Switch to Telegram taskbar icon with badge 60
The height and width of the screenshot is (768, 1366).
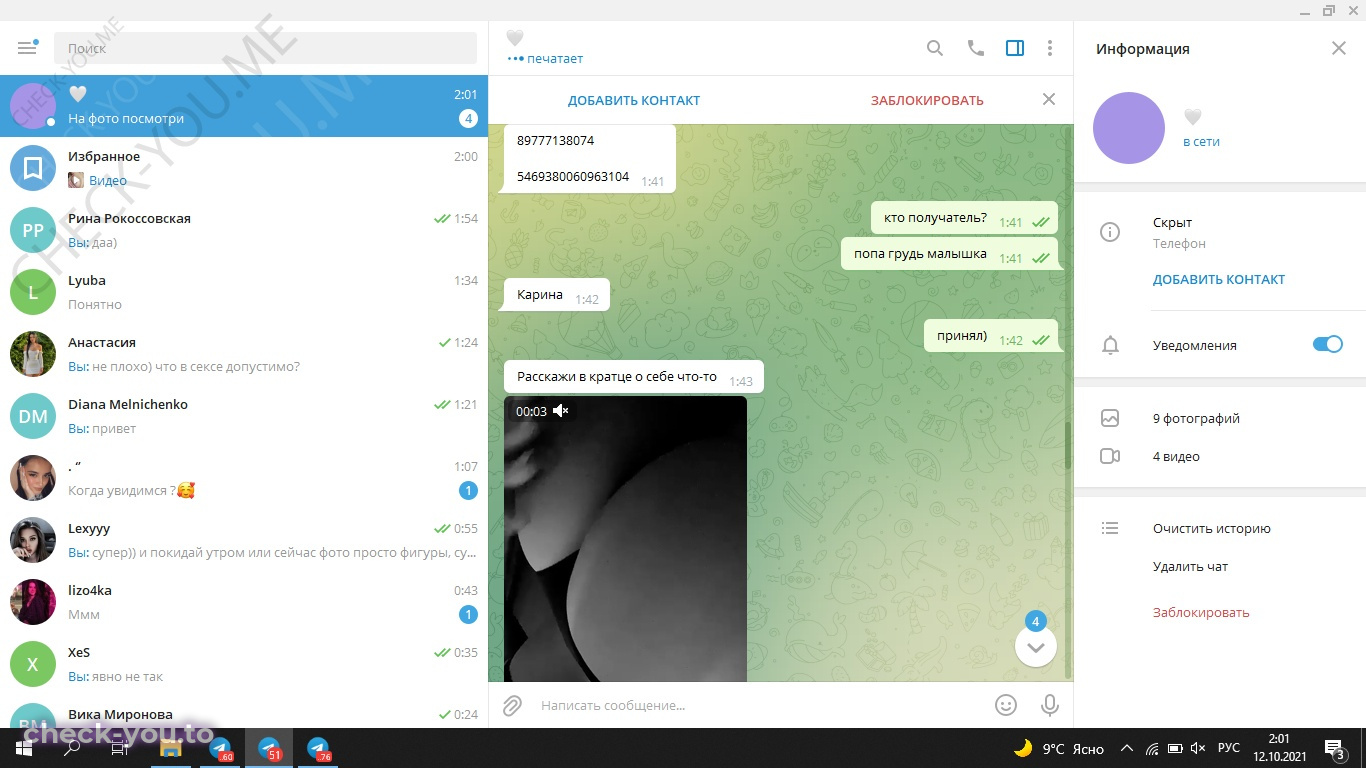[x=220, y=748]
